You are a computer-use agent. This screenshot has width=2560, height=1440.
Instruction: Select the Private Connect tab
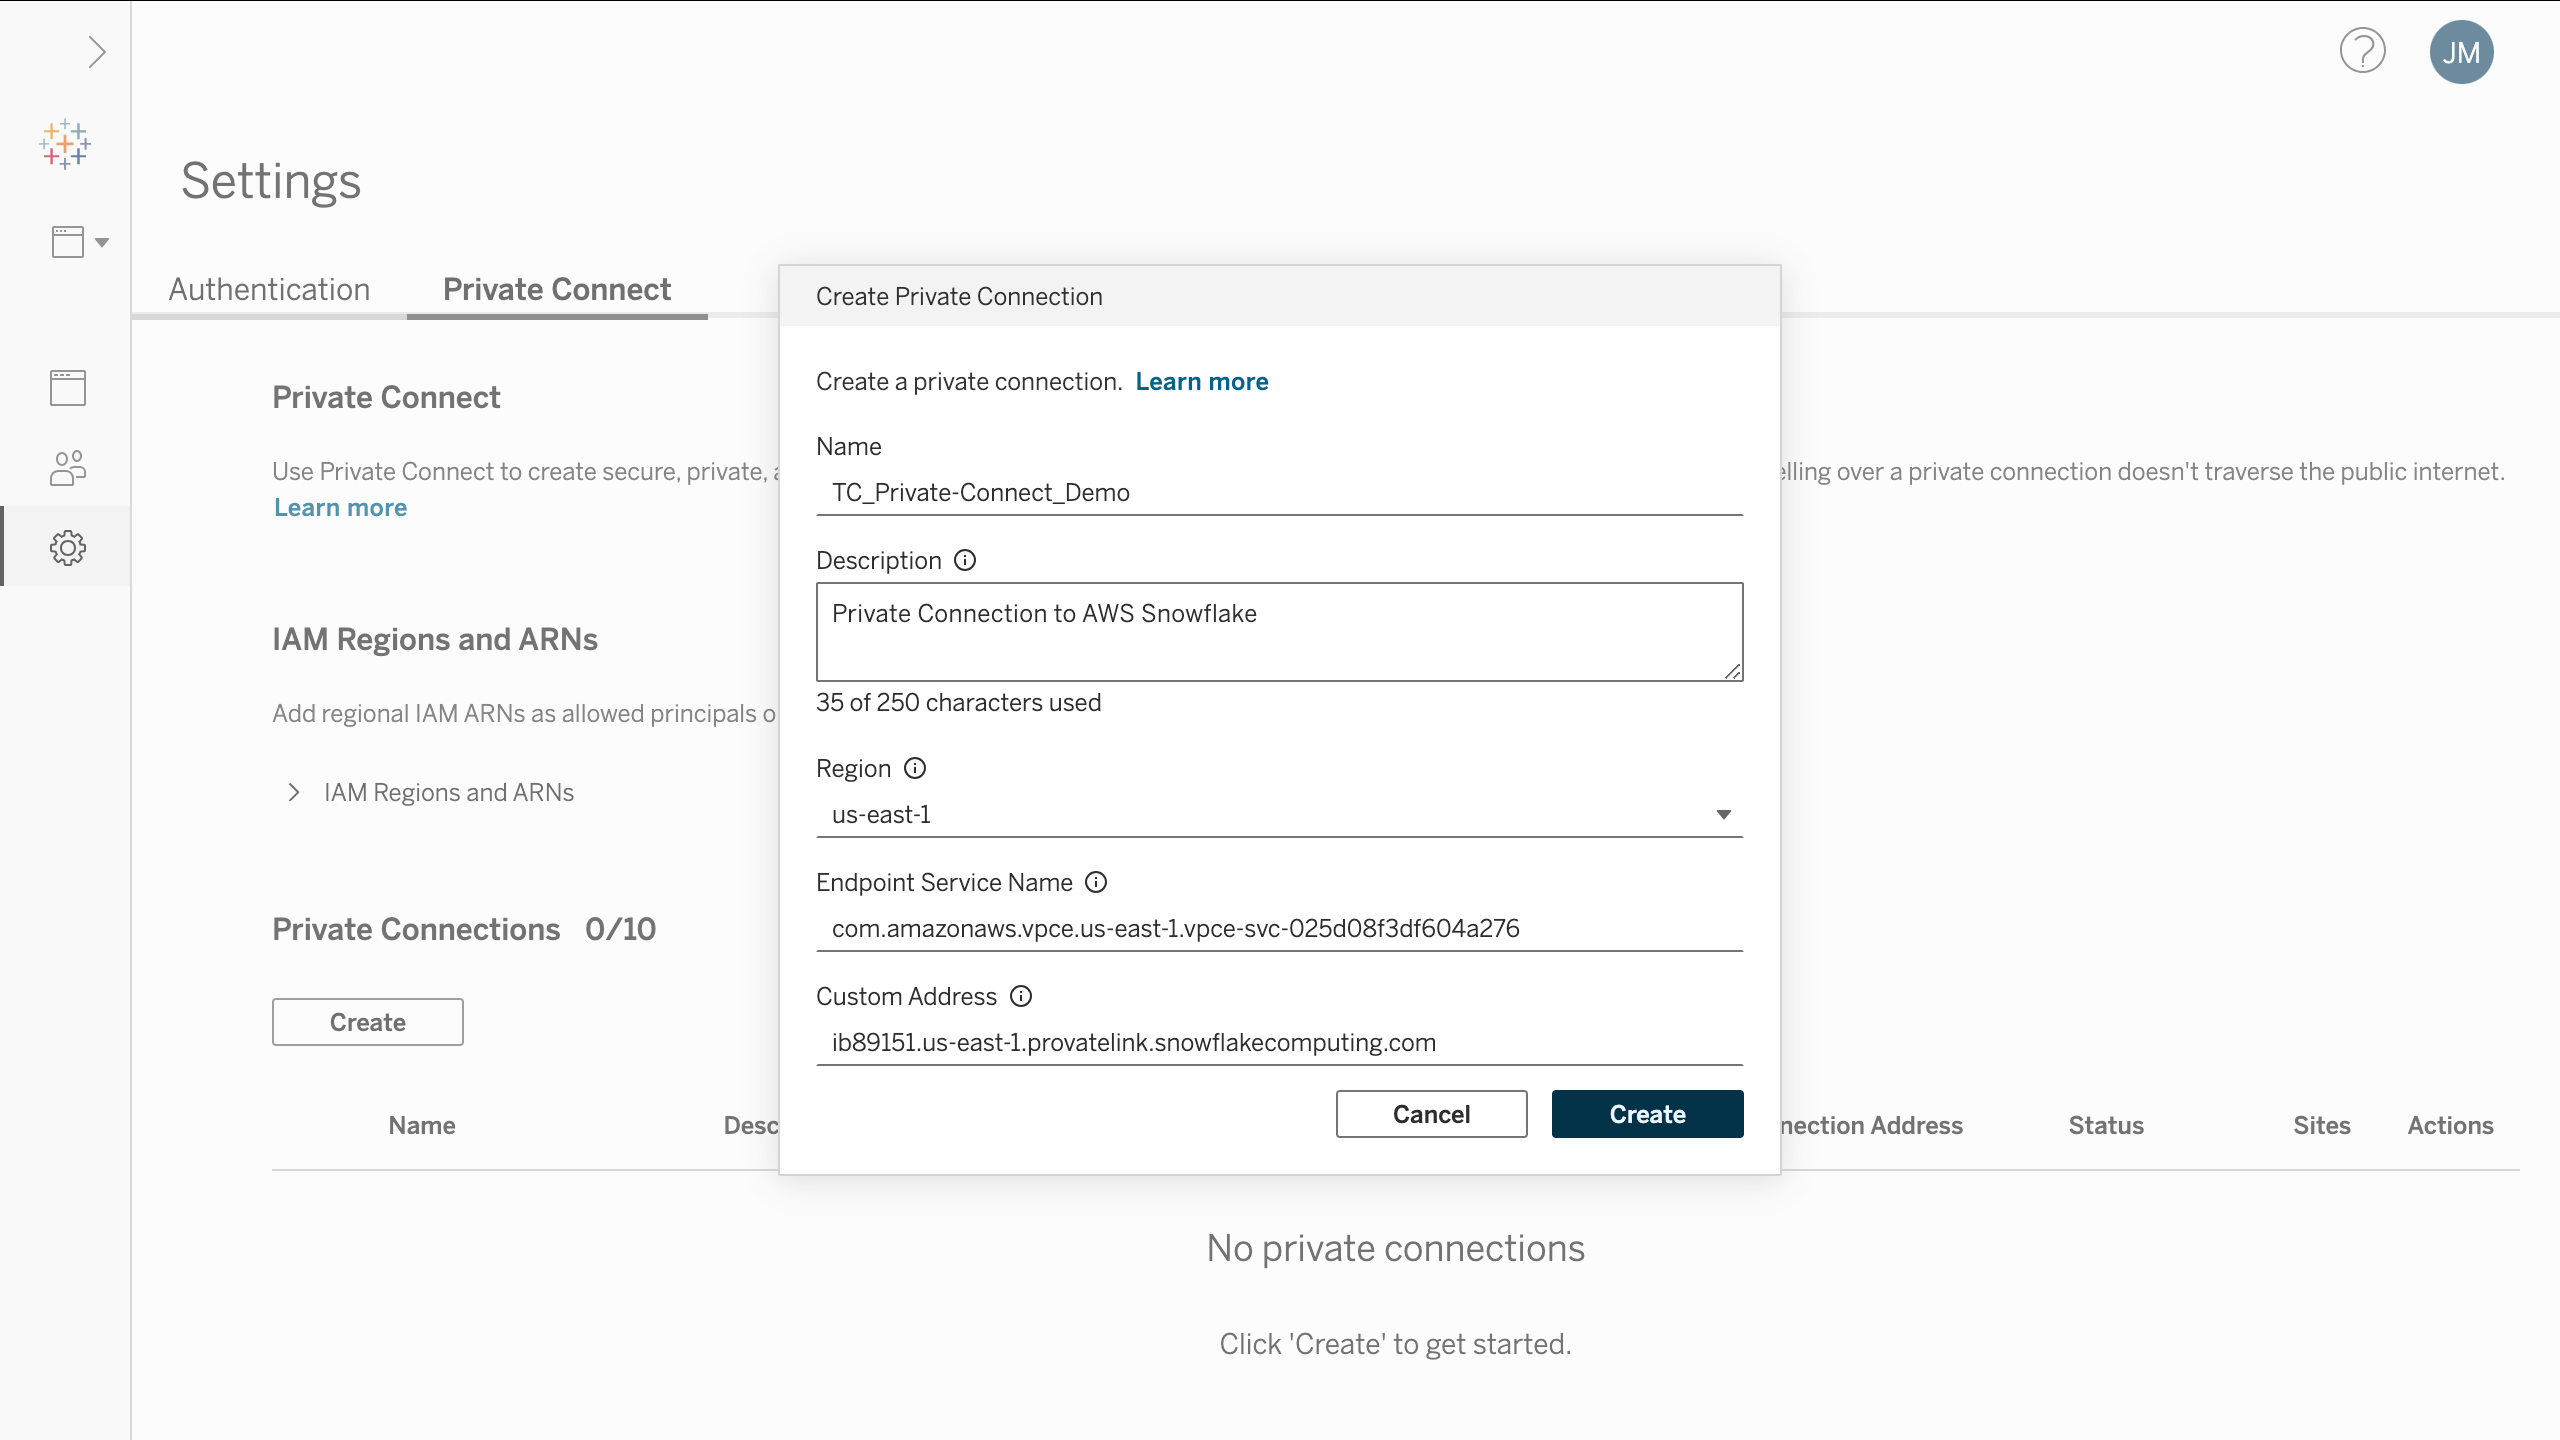click(557, 289)
